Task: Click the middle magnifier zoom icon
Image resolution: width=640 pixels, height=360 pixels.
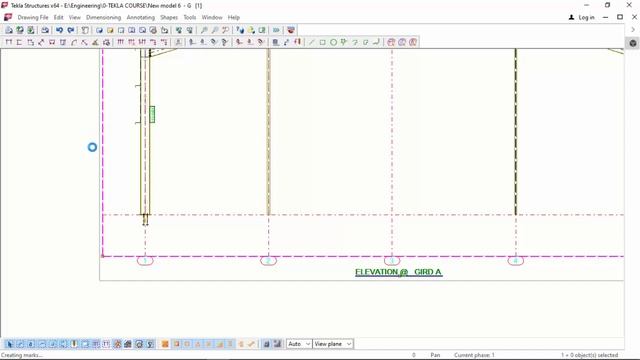Action: pos(215,30)
